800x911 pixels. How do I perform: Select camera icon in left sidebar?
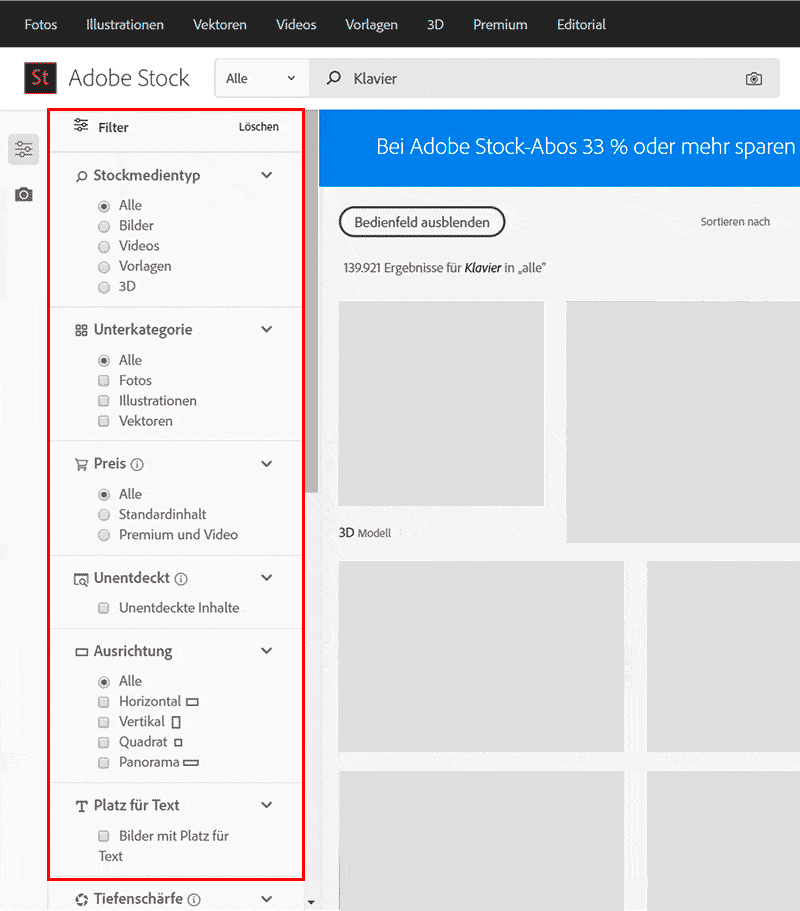[x=24, y=194]
